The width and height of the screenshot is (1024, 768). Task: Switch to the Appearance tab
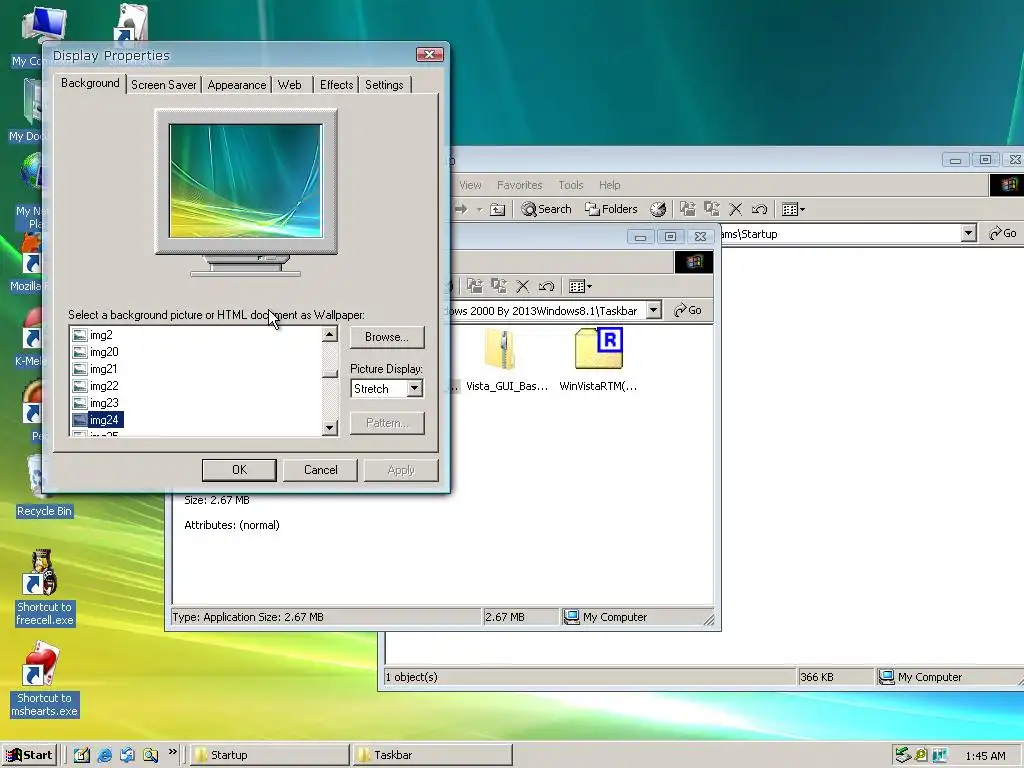pyautogui.click(x=236, y=85)
